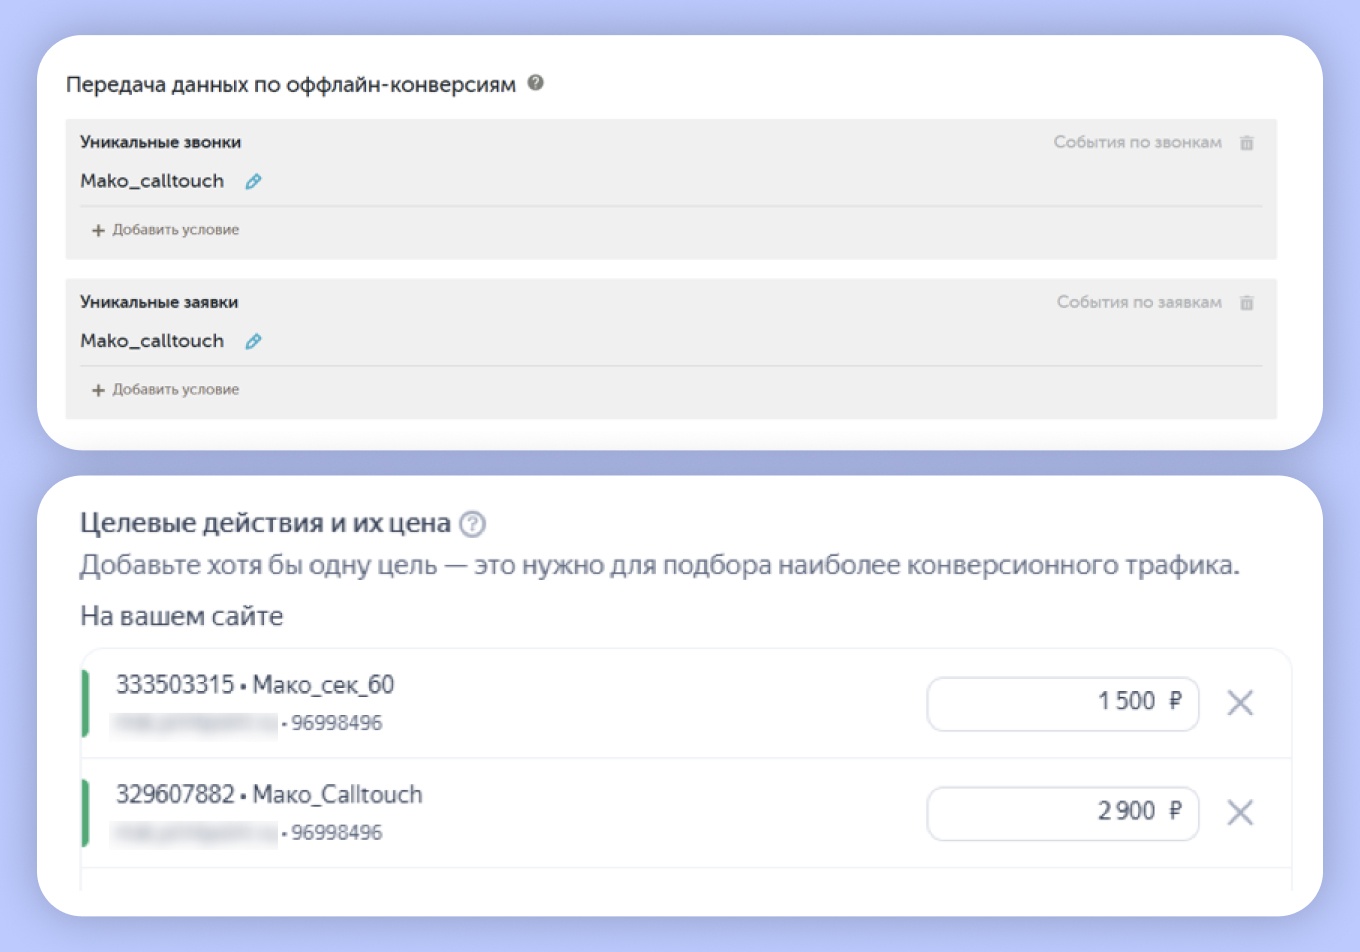Open help icon beside target actions heading

(x=472, y=524)
